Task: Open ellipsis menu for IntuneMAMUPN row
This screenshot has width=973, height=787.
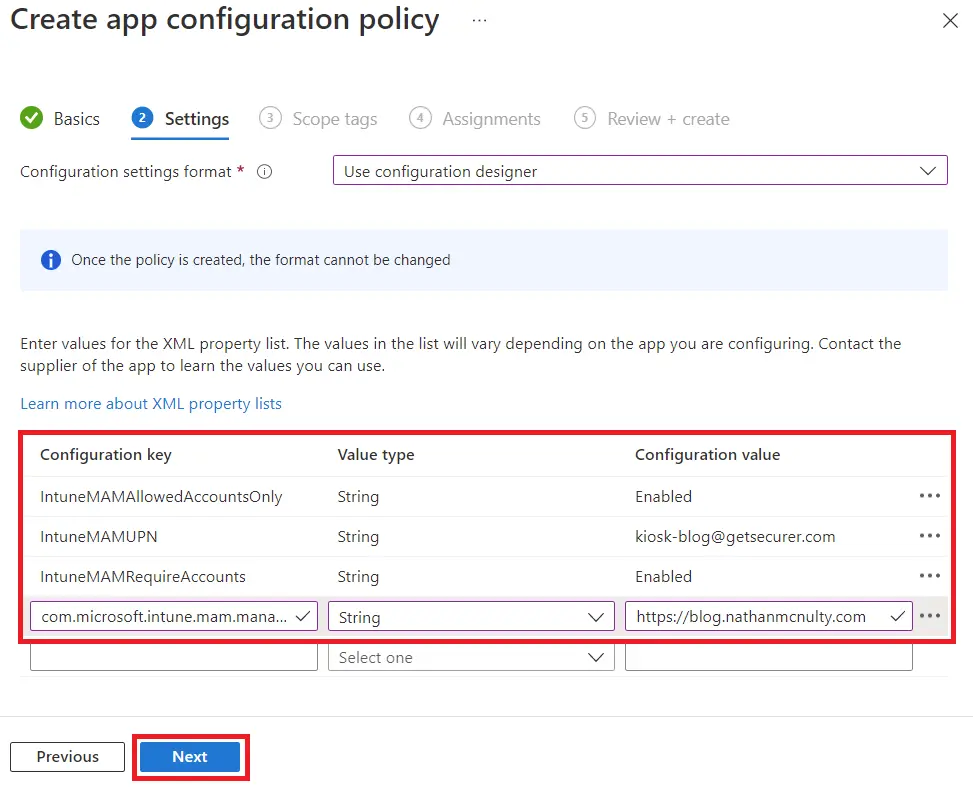Action: coord(929,536)
